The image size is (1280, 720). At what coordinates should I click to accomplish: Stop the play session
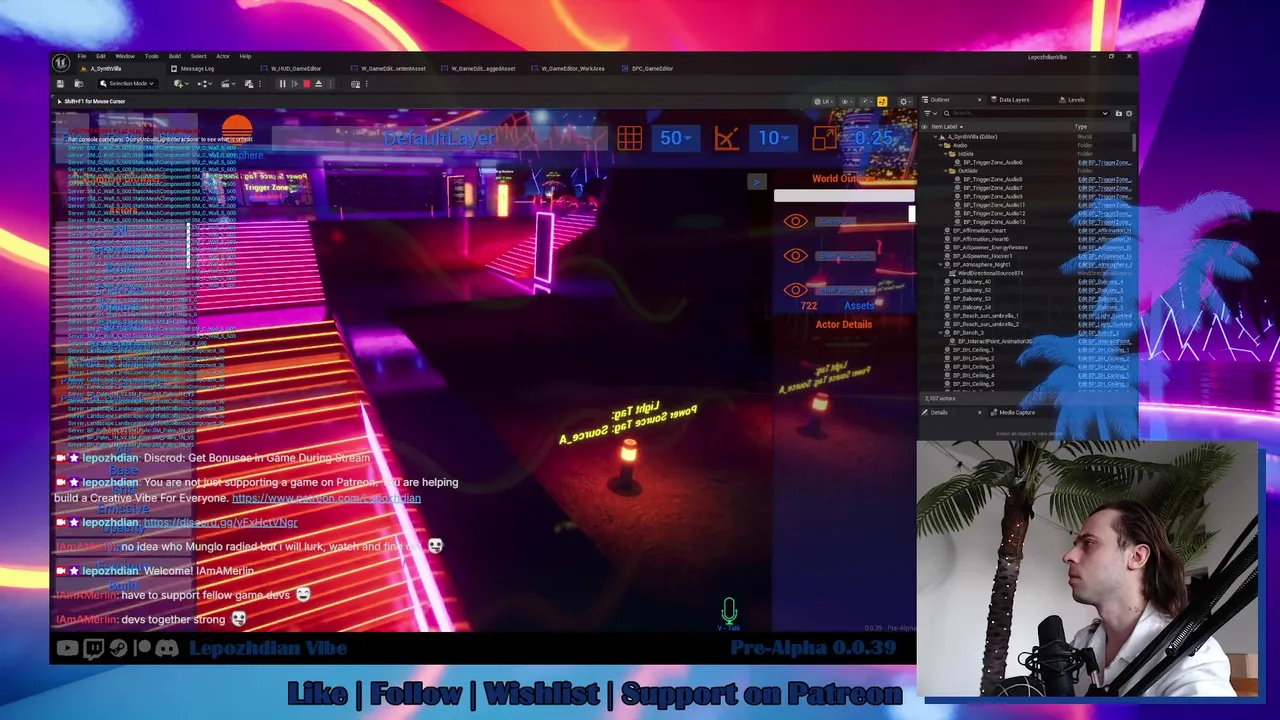[307, 84]
